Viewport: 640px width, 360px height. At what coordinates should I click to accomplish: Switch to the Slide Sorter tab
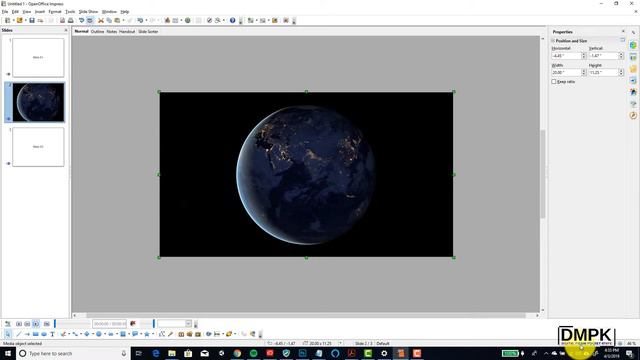pos(148,31)
